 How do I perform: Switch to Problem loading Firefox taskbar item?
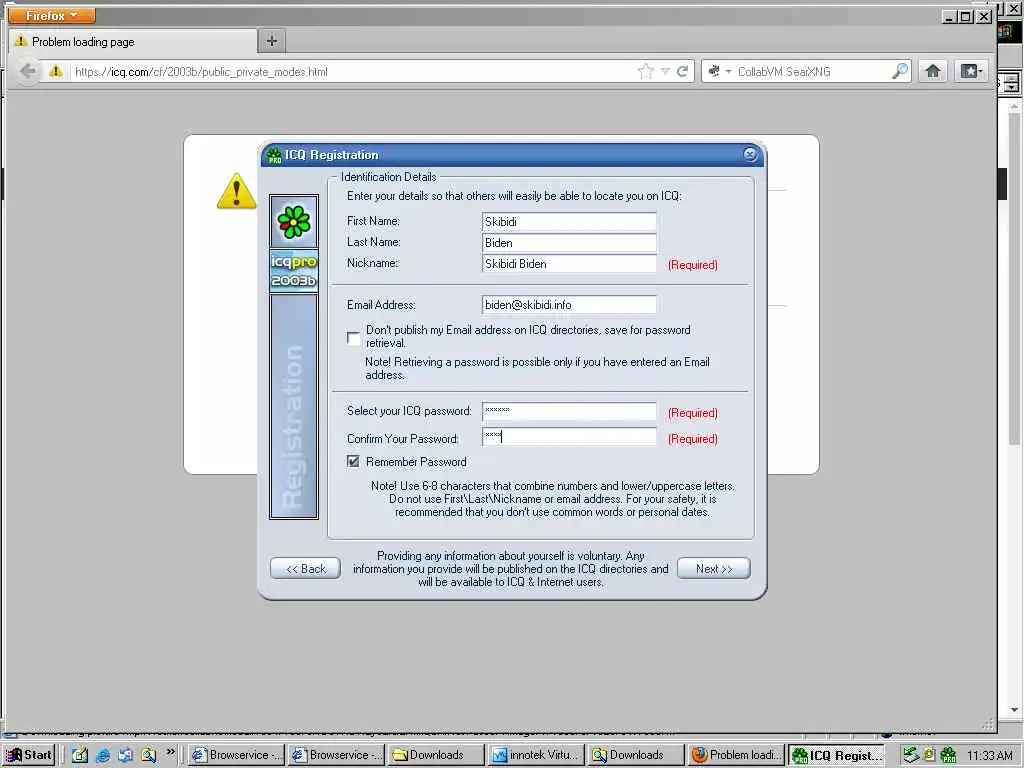click(x=737, y=755)
